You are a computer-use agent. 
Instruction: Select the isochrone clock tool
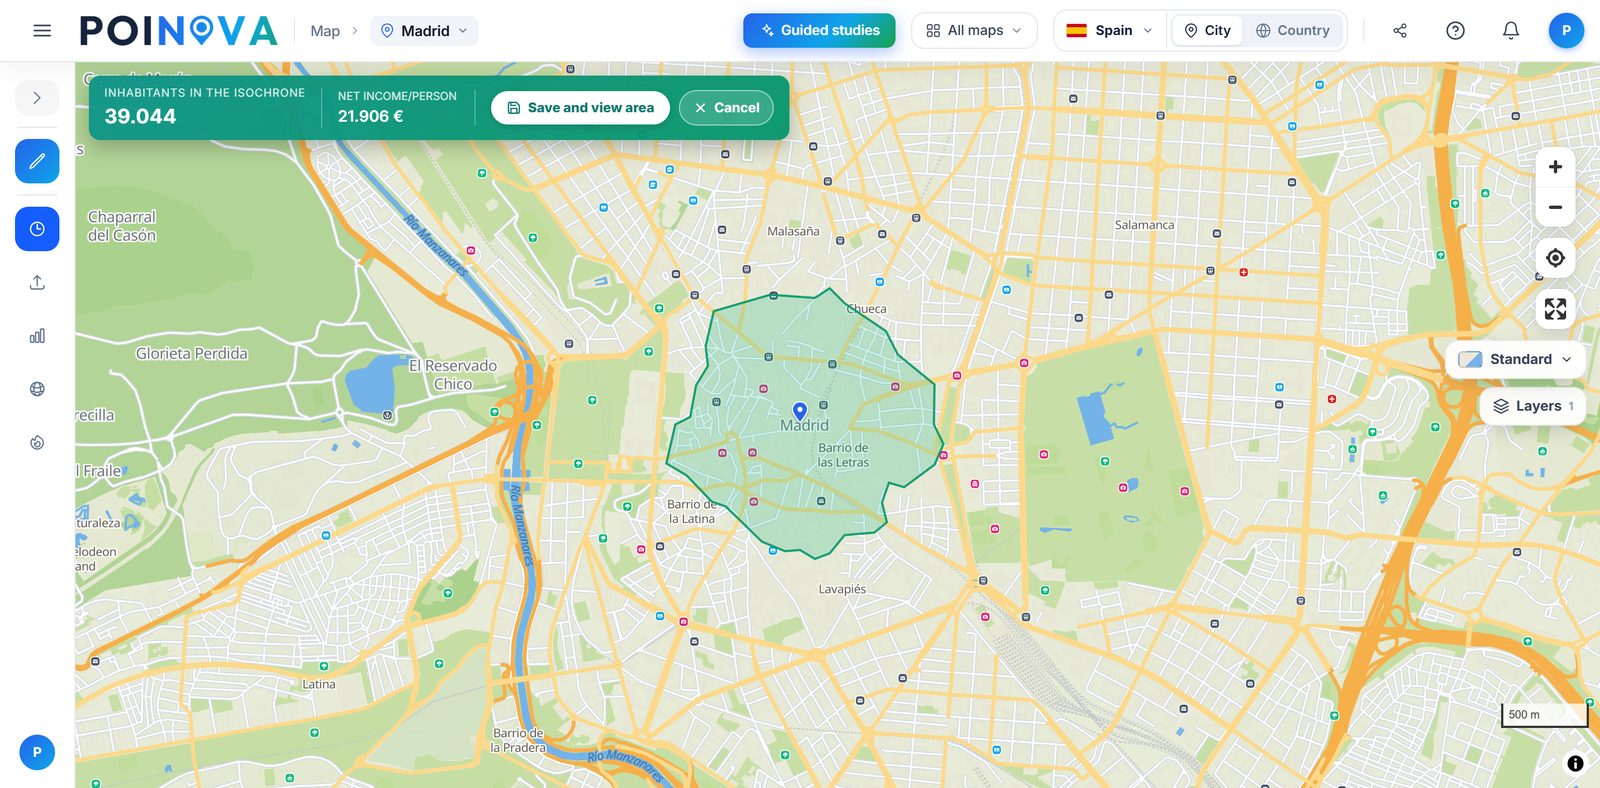pos(37,229)
